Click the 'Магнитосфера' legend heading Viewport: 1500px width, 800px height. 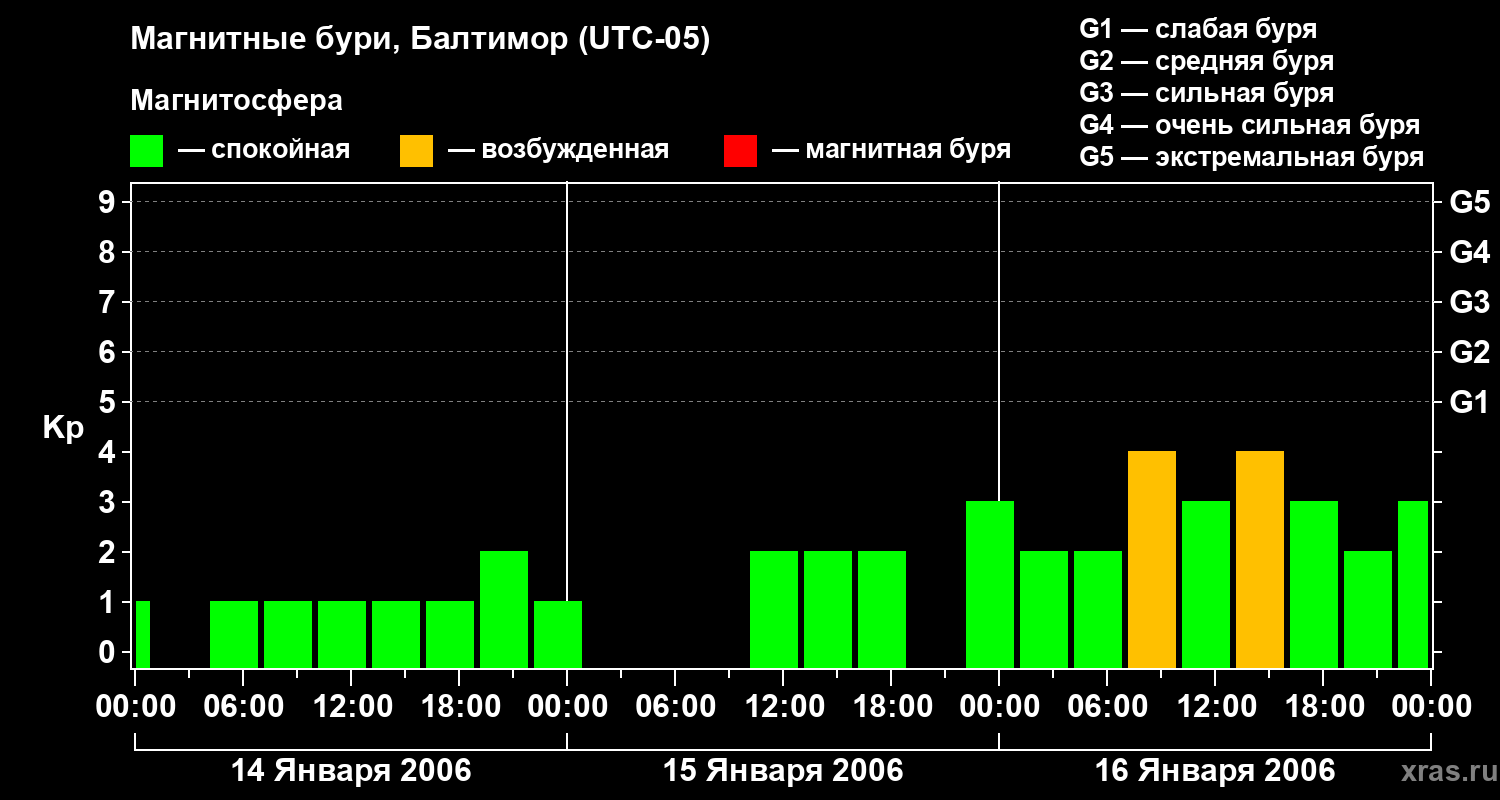pyautogui.click(x=236, y=101)
